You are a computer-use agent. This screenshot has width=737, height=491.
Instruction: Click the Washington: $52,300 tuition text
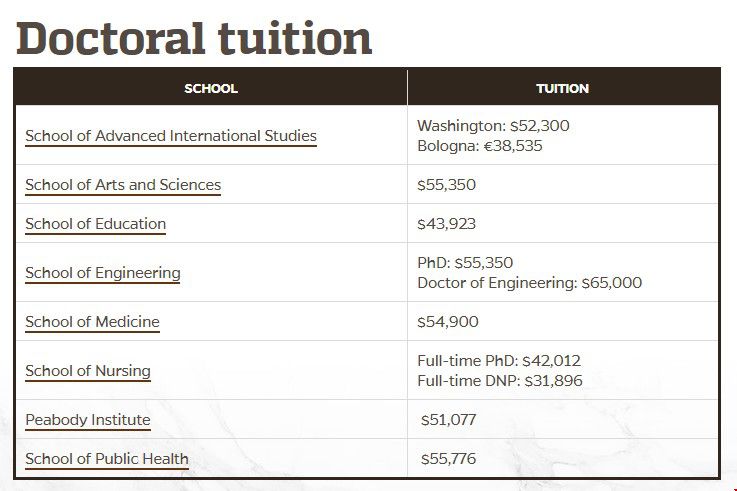[493, 126]
